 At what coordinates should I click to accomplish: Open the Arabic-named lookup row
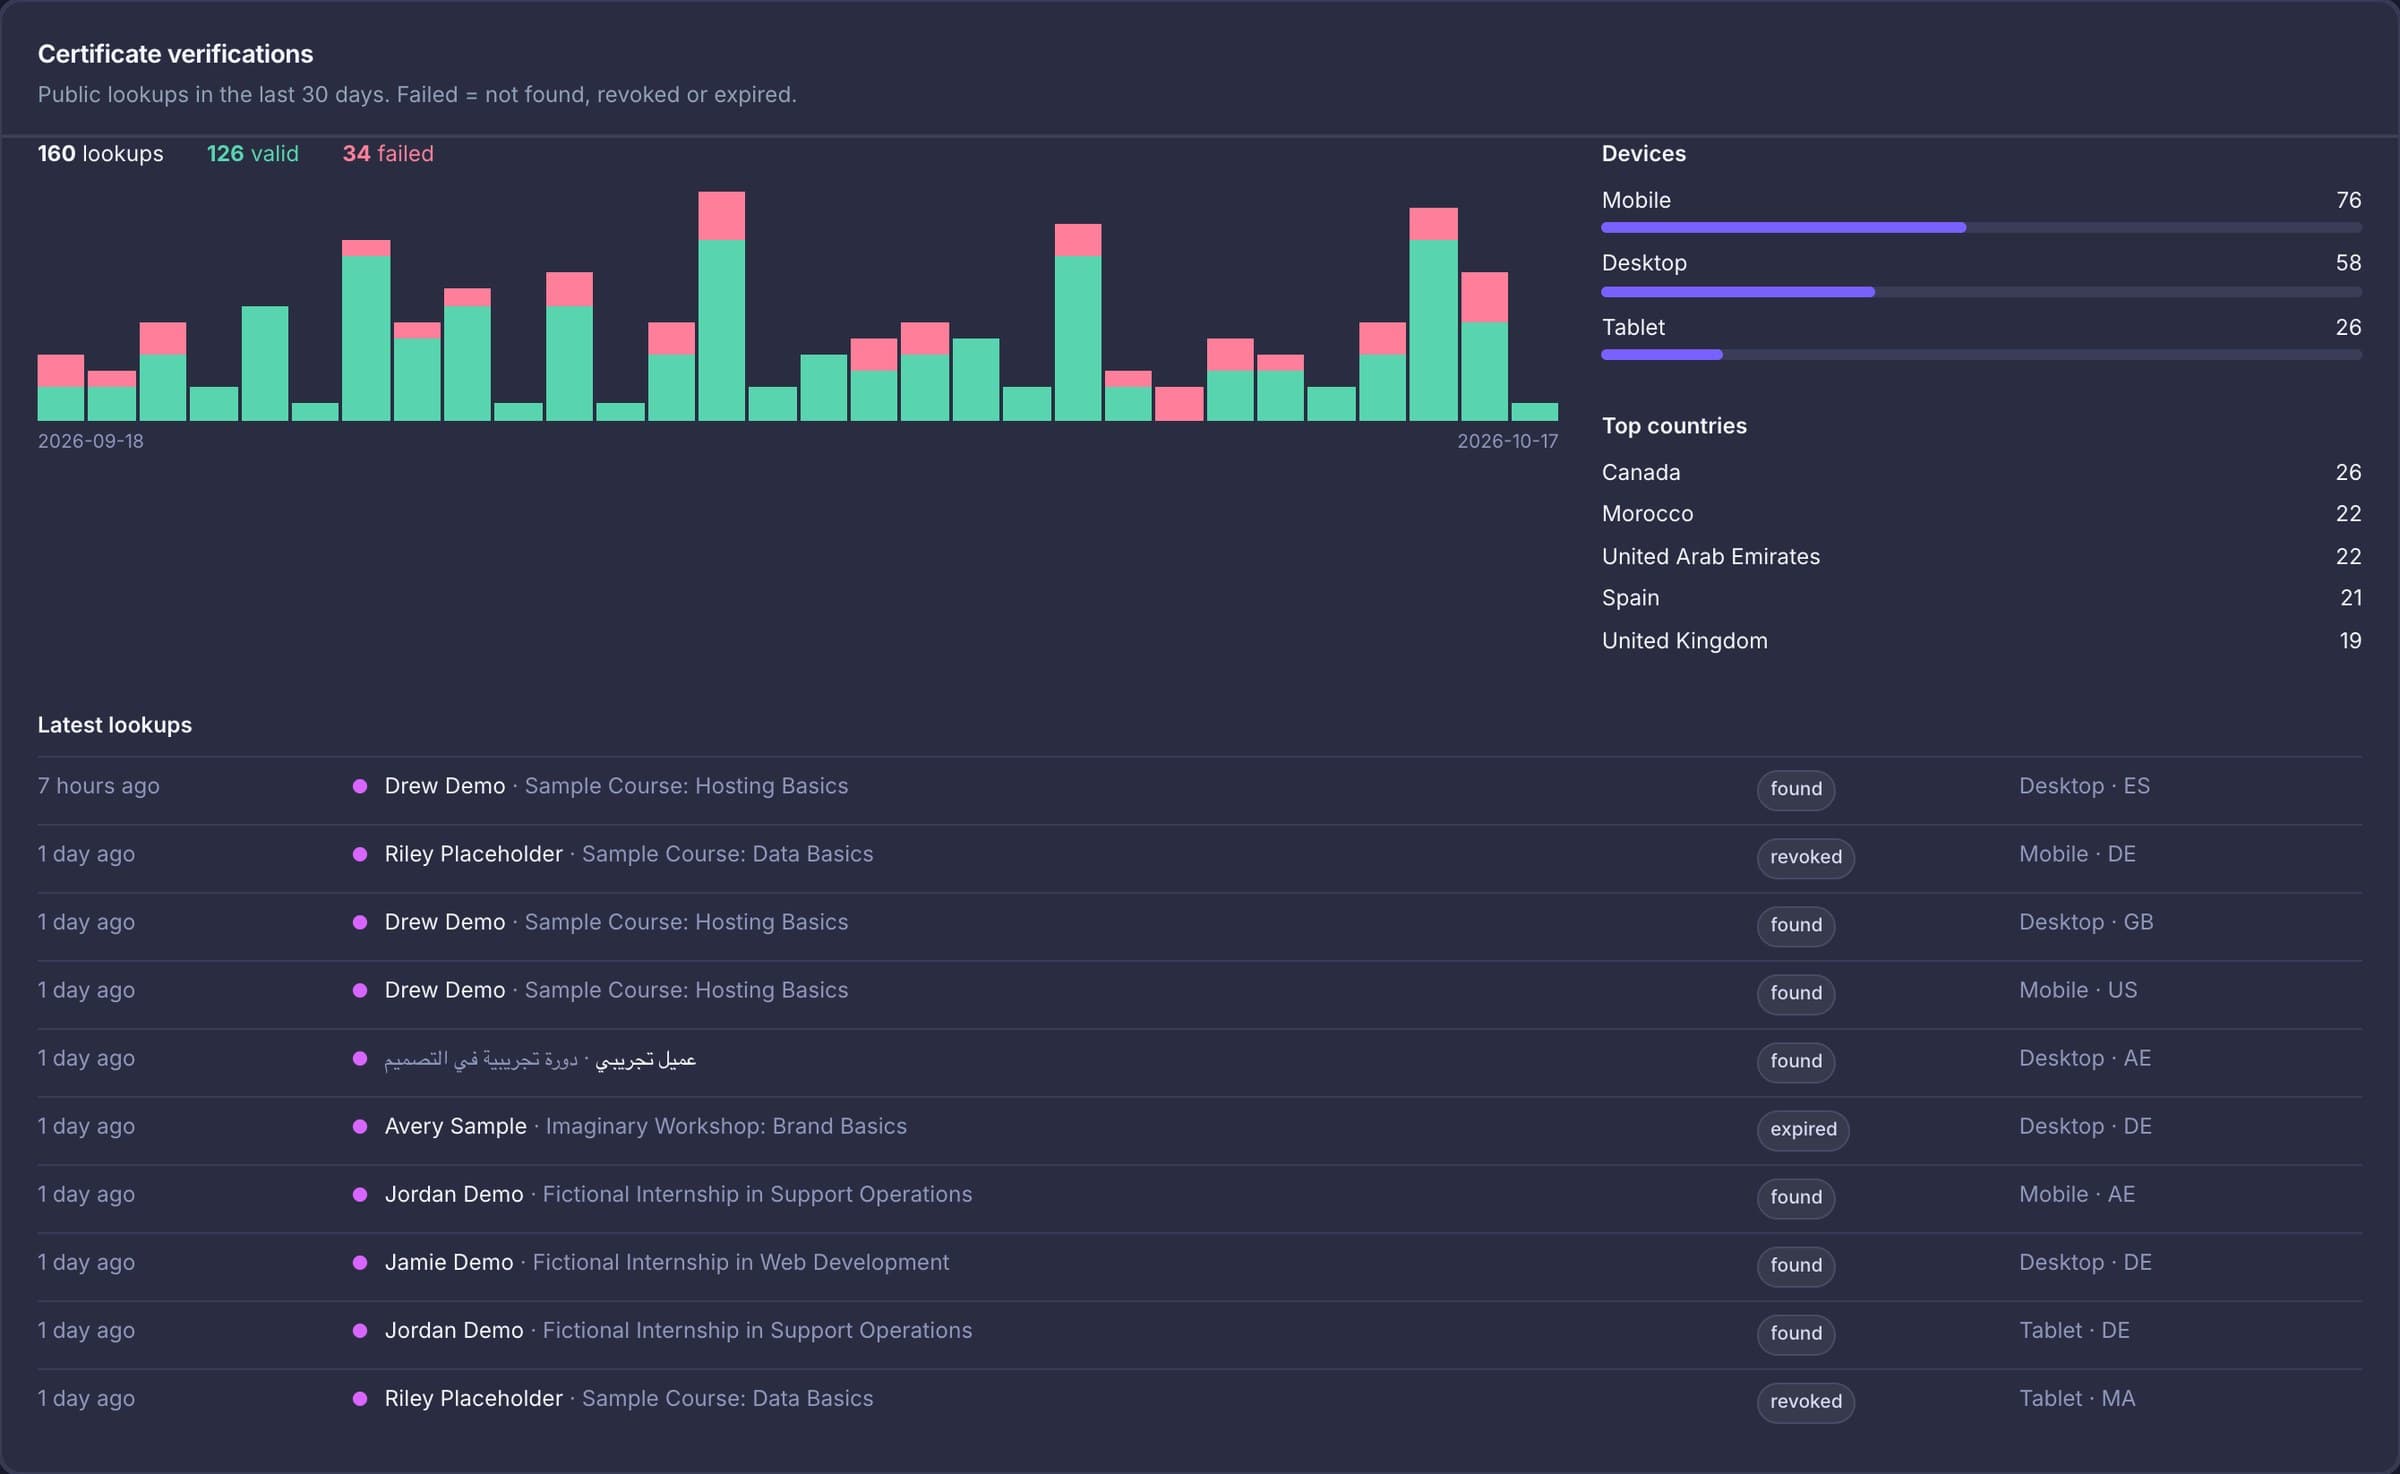click(x=1199, y=1062)
